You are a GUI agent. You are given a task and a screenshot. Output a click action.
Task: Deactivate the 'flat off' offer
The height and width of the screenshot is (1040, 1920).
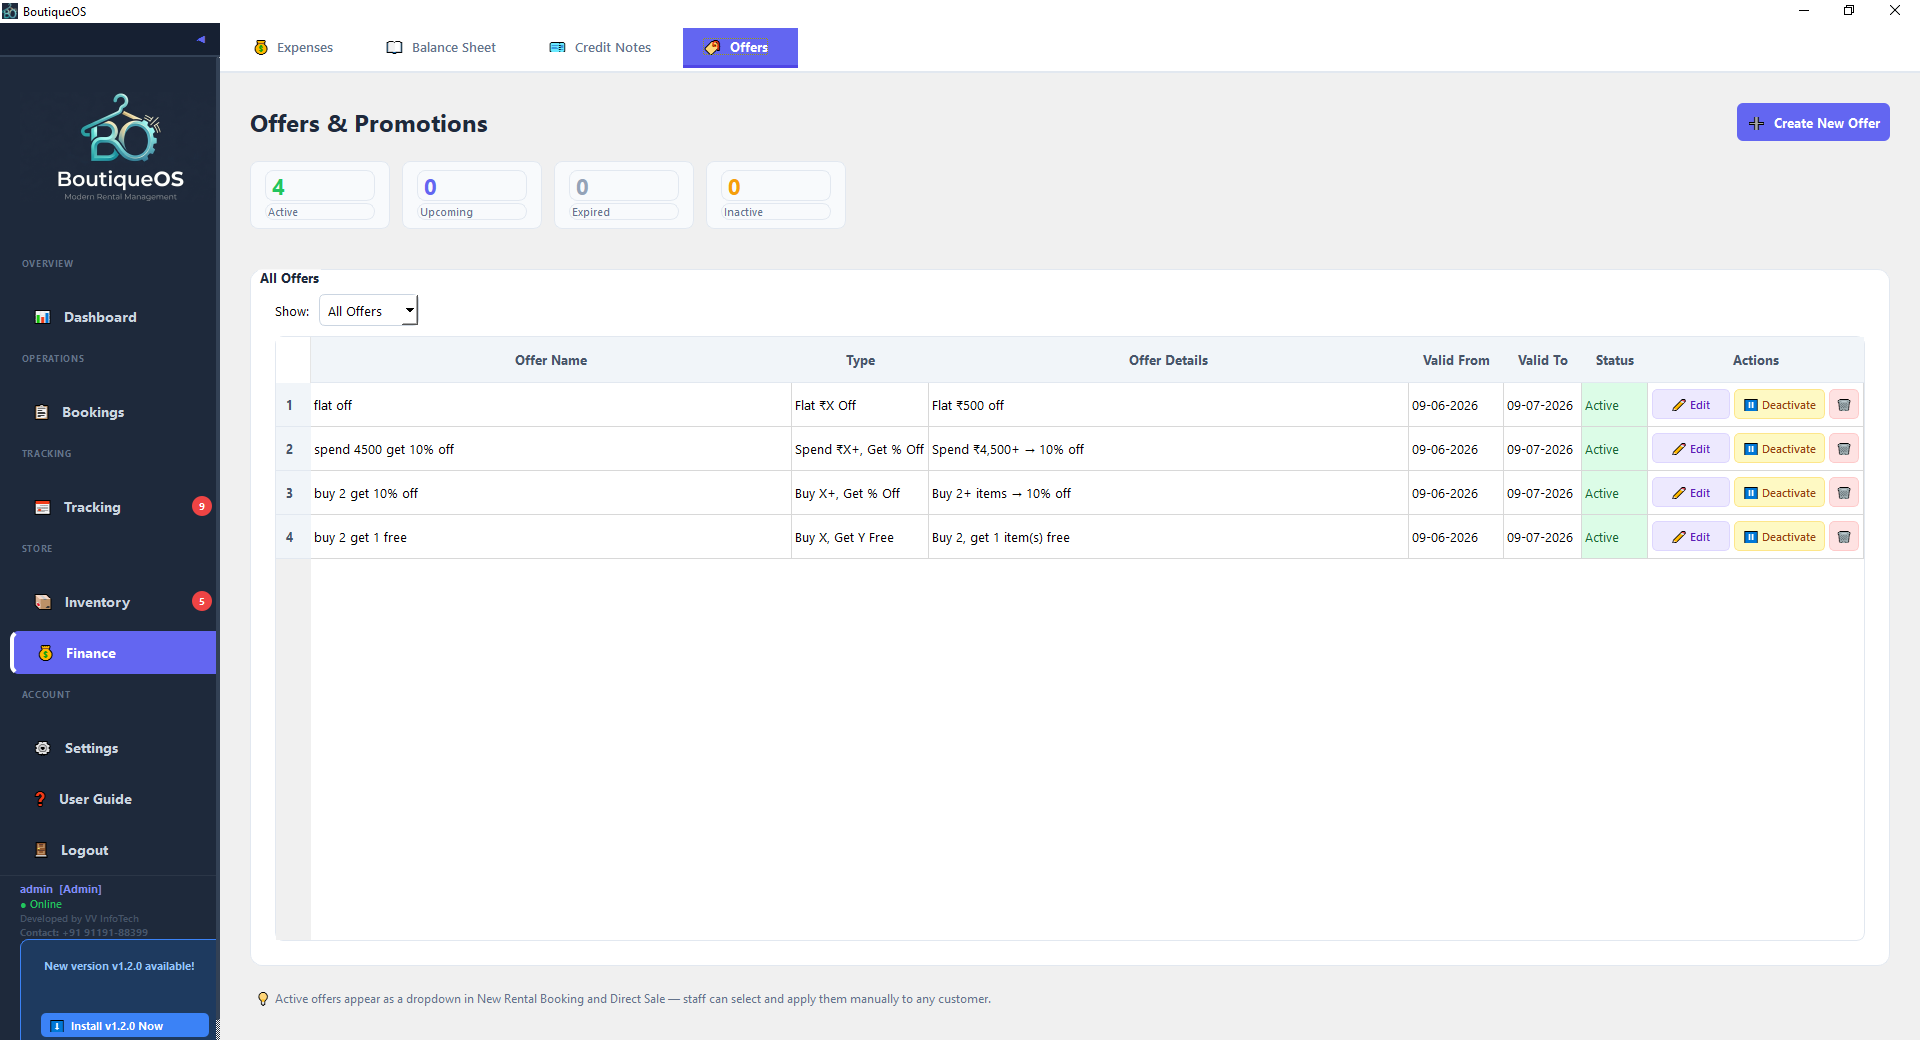click(x=1780, y=405)
